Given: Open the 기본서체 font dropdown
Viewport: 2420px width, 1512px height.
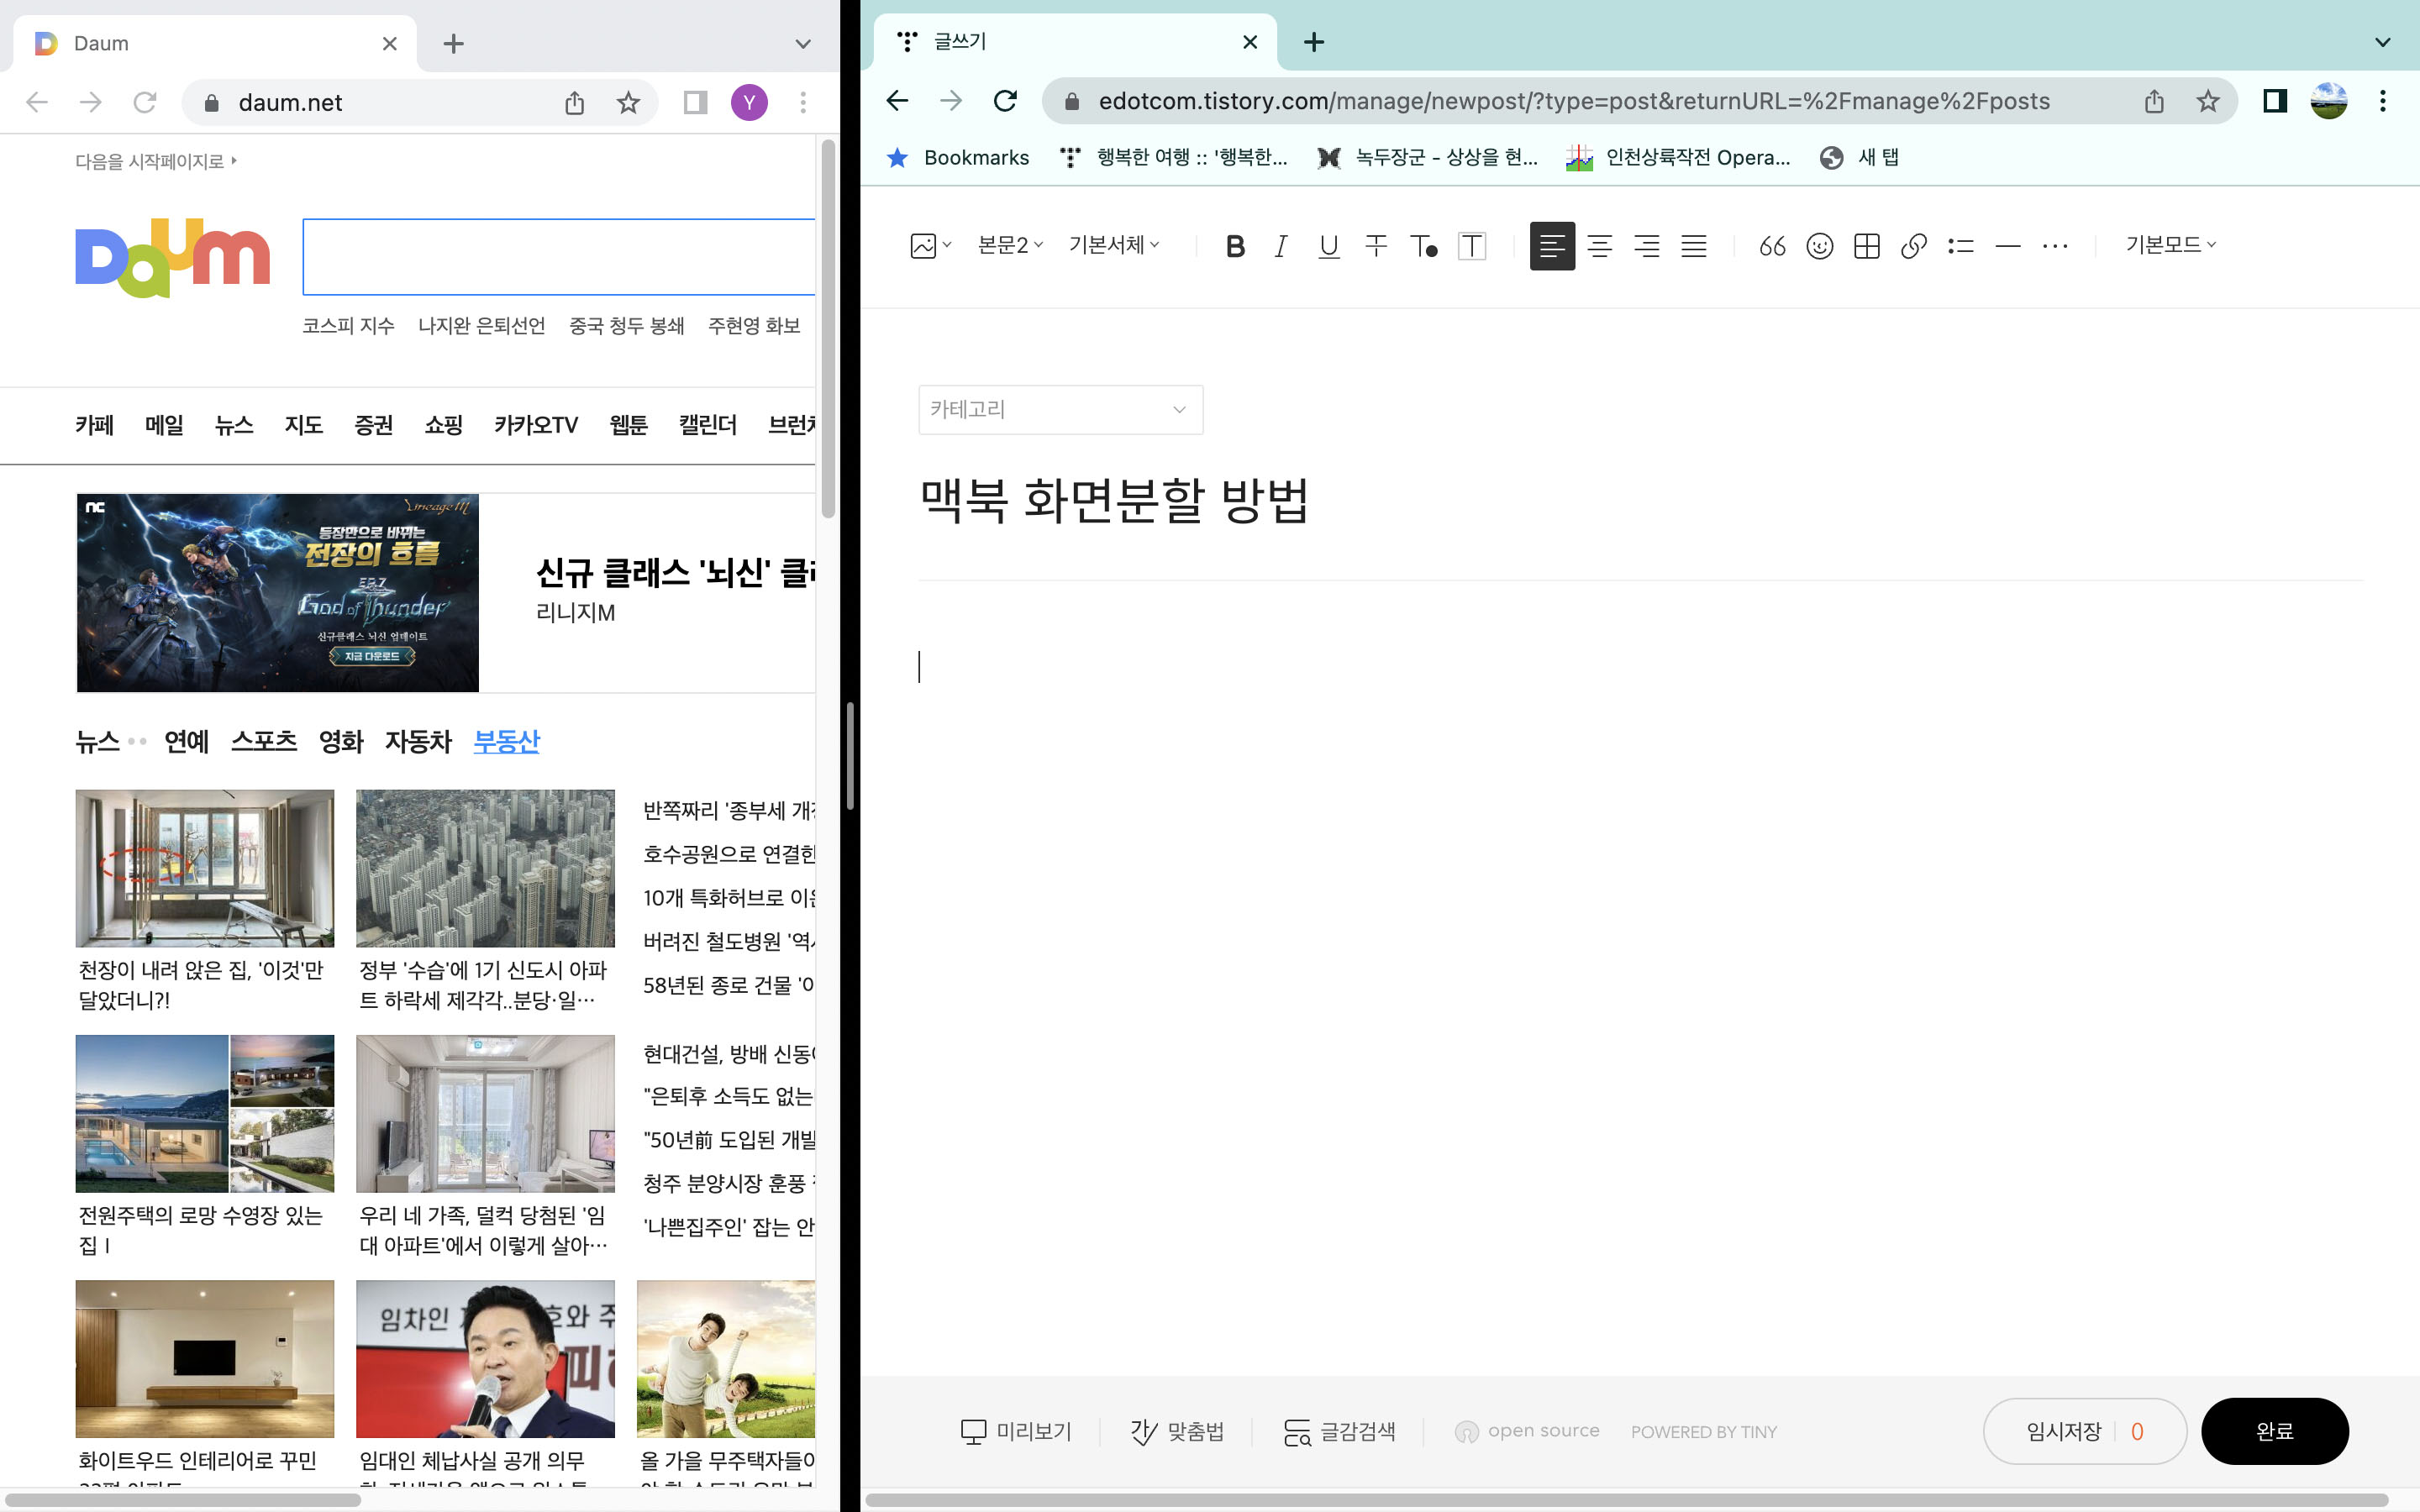Looking at the screenshot, I should click(x=1113, y=245).
